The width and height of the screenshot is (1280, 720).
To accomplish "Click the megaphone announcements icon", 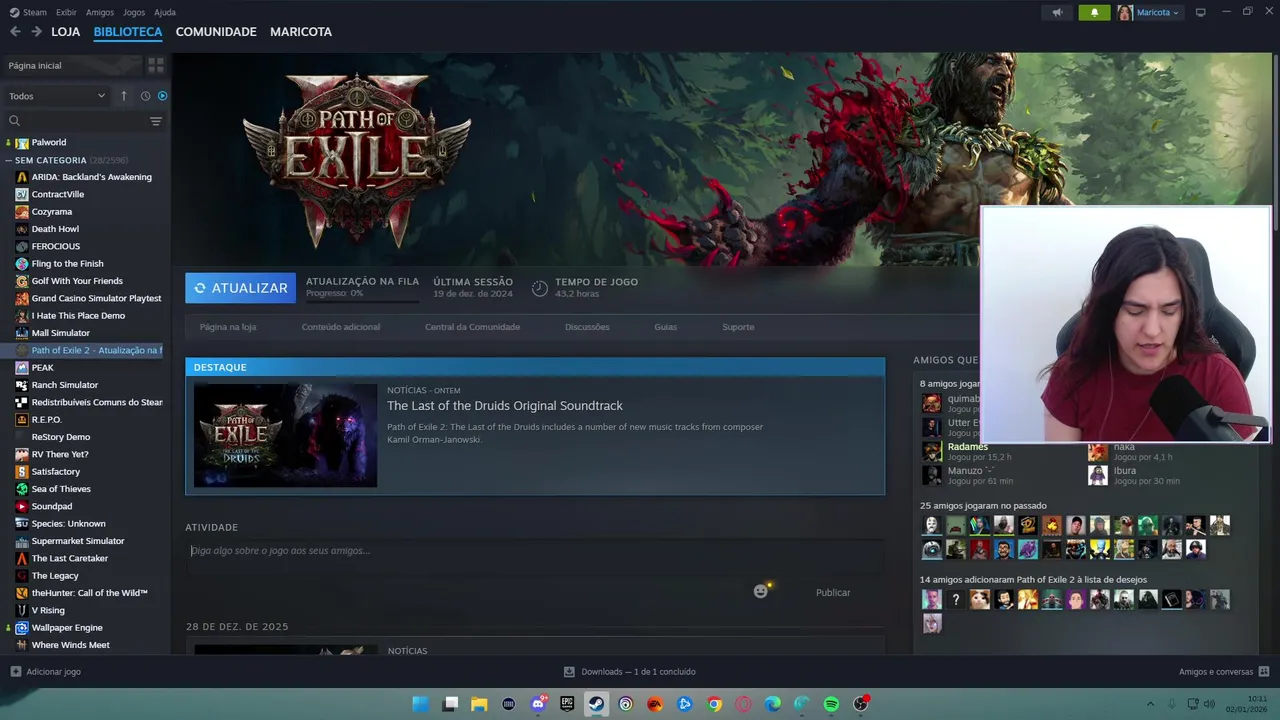I will pyautogui.click(x=1057, y=12).
